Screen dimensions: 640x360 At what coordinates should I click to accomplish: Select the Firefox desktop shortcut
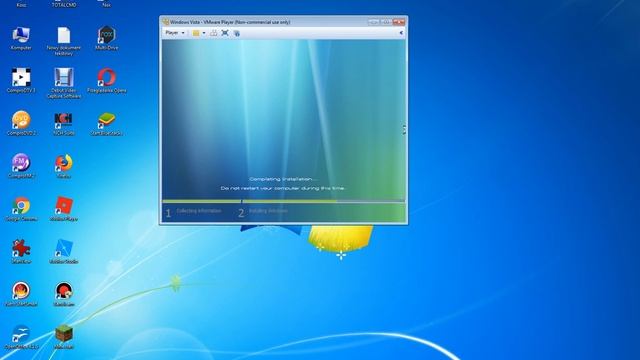pyautogui.click(x=64, y=166)
